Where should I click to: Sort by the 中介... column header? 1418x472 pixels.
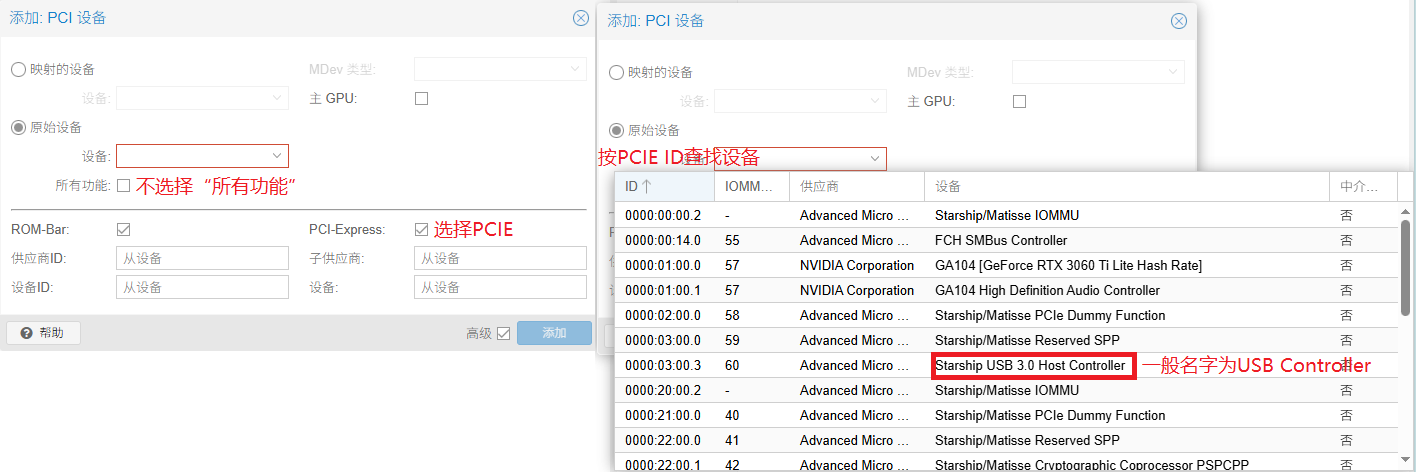tap(1363, 186)
